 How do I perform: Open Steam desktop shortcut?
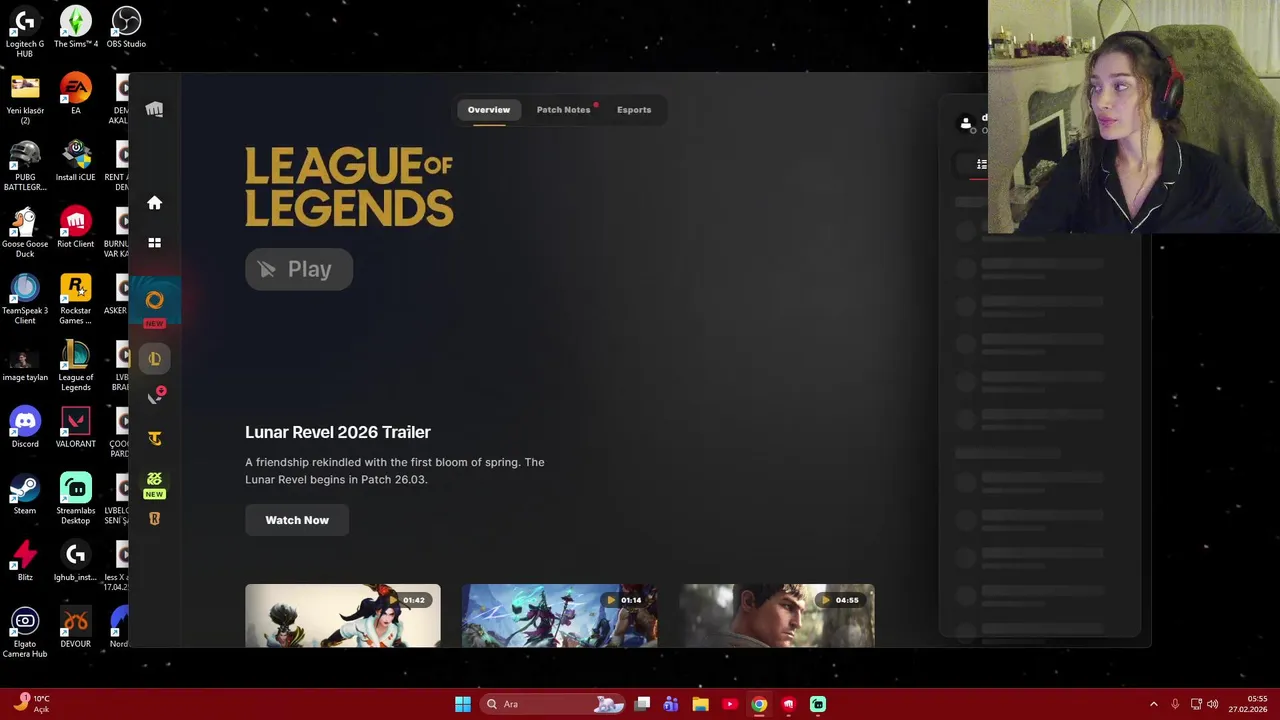point(25,494)
